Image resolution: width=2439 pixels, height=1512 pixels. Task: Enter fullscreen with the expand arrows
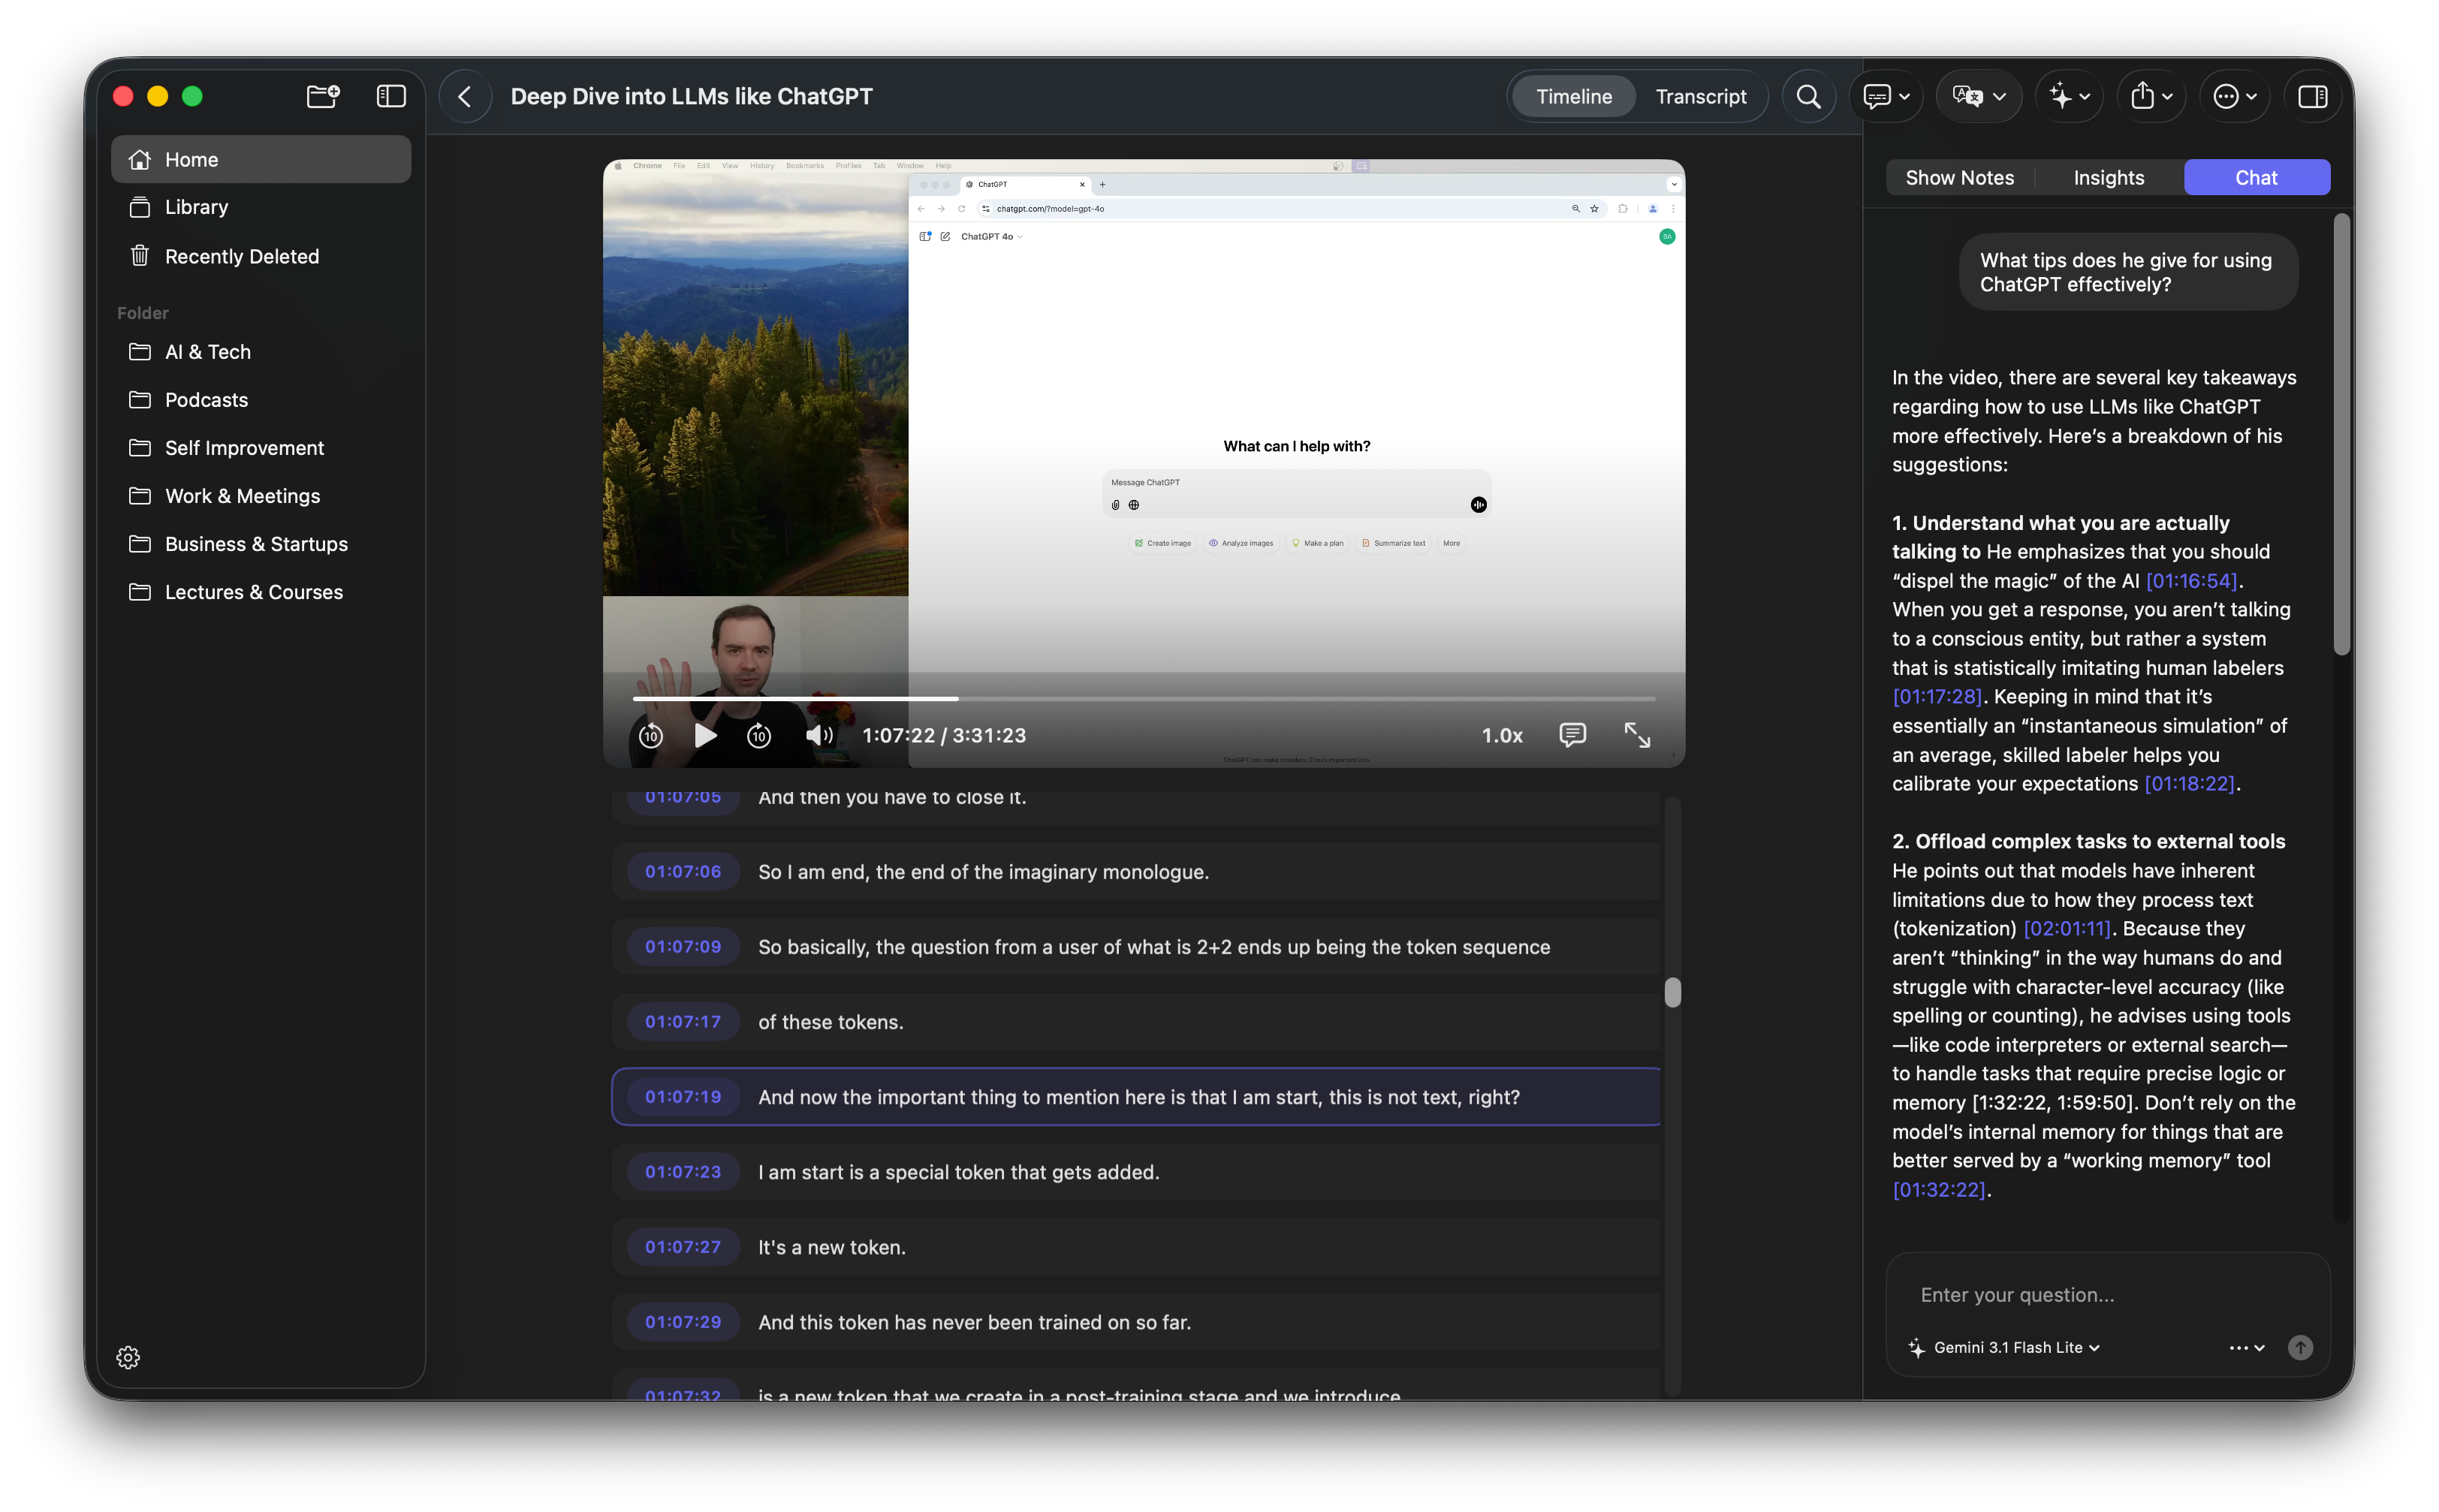click(1637, 735)
